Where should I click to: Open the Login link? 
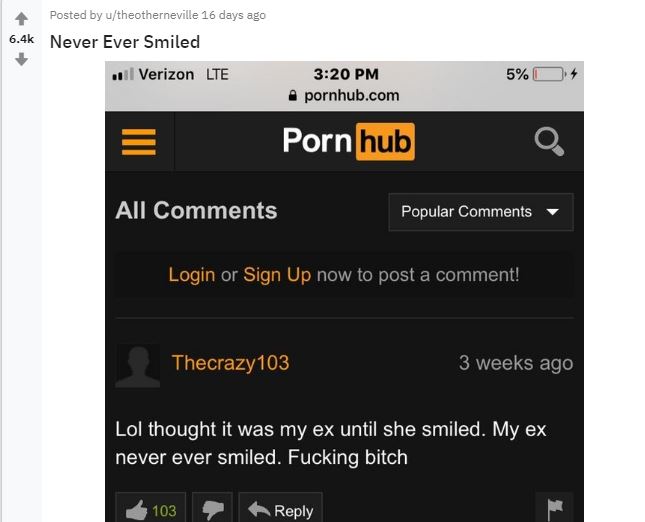tap(192, 275)
